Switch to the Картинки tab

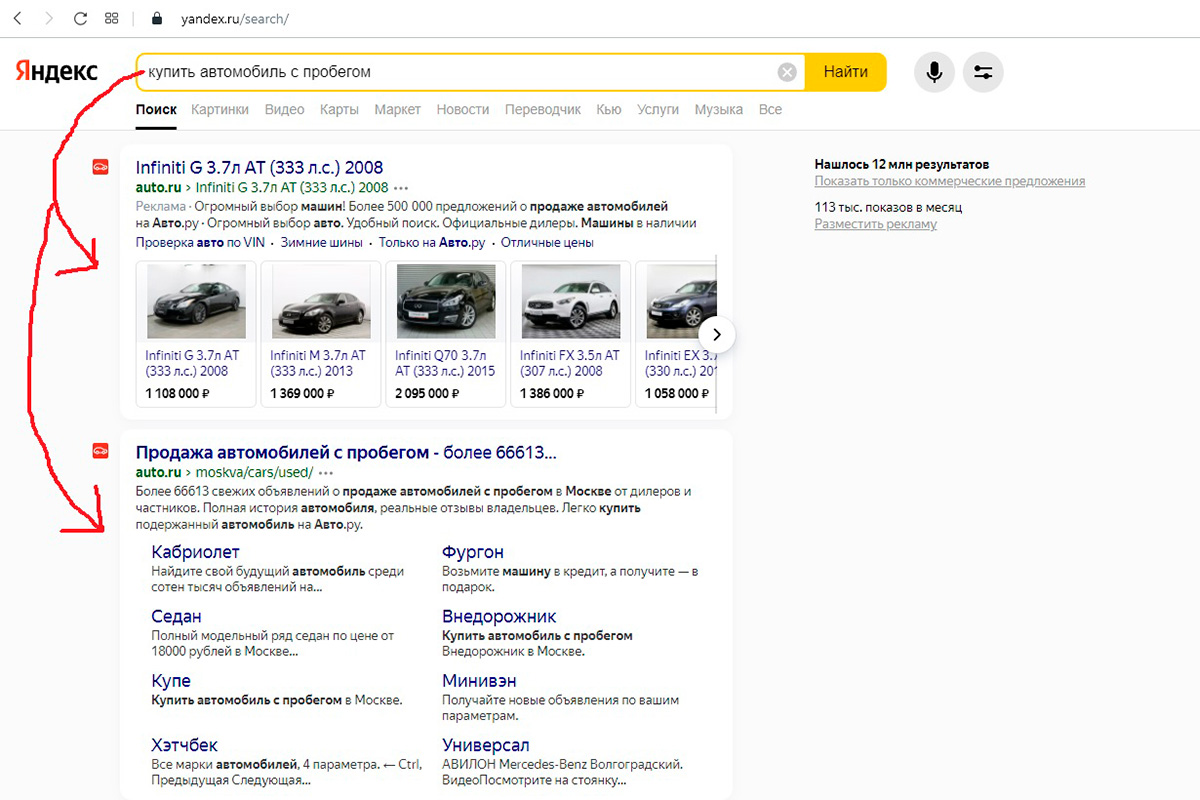[220, 109]
